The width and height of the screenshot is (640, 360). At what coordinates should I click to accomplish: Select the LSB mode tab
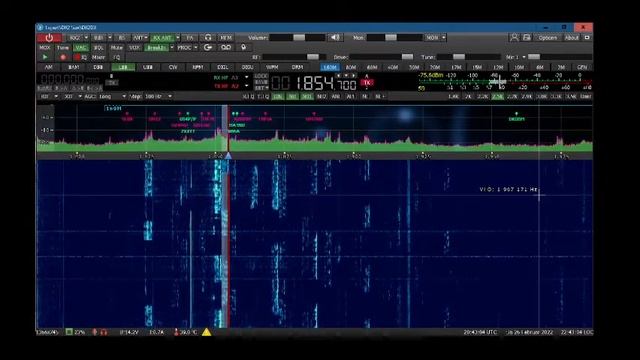pyautogui.click(x=123, y=67)
